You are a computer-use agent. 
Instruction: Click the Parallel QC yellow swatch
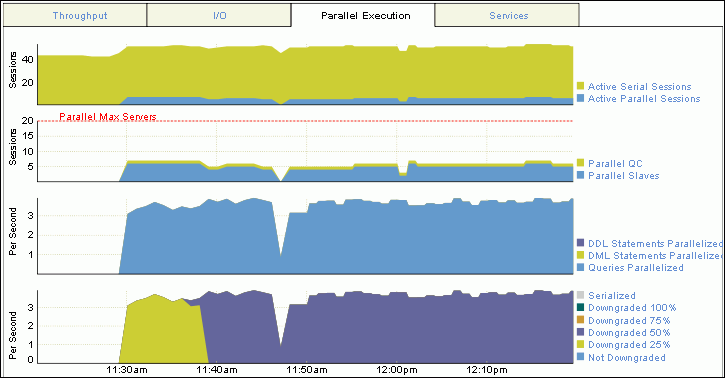[x=580, y=163]
